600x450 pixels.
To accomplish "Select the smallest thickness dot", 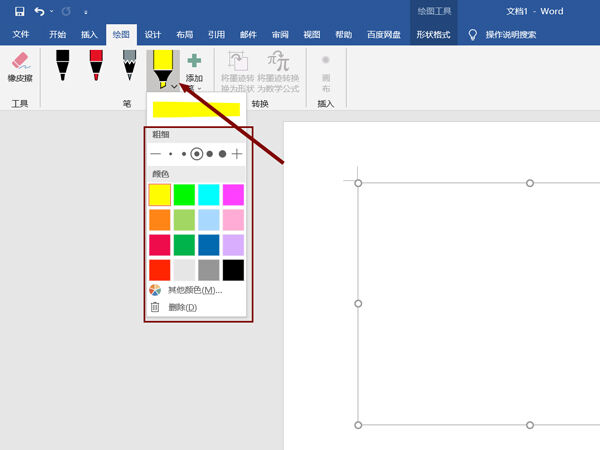I will (171, 154).
